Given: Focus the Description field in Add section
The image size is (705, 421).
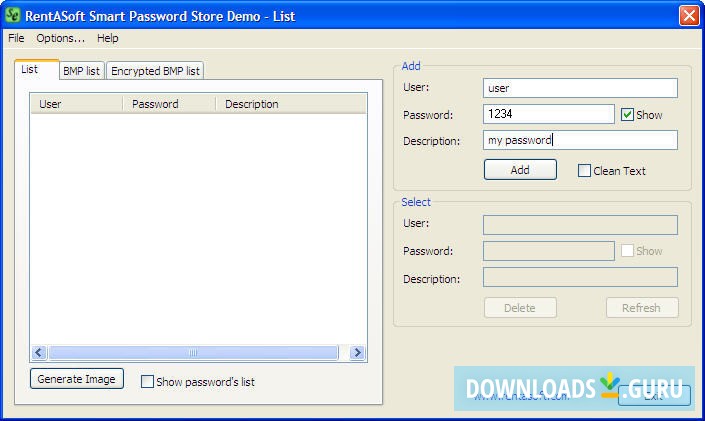Looking at the screenshot, I should (x=580, y=140).
